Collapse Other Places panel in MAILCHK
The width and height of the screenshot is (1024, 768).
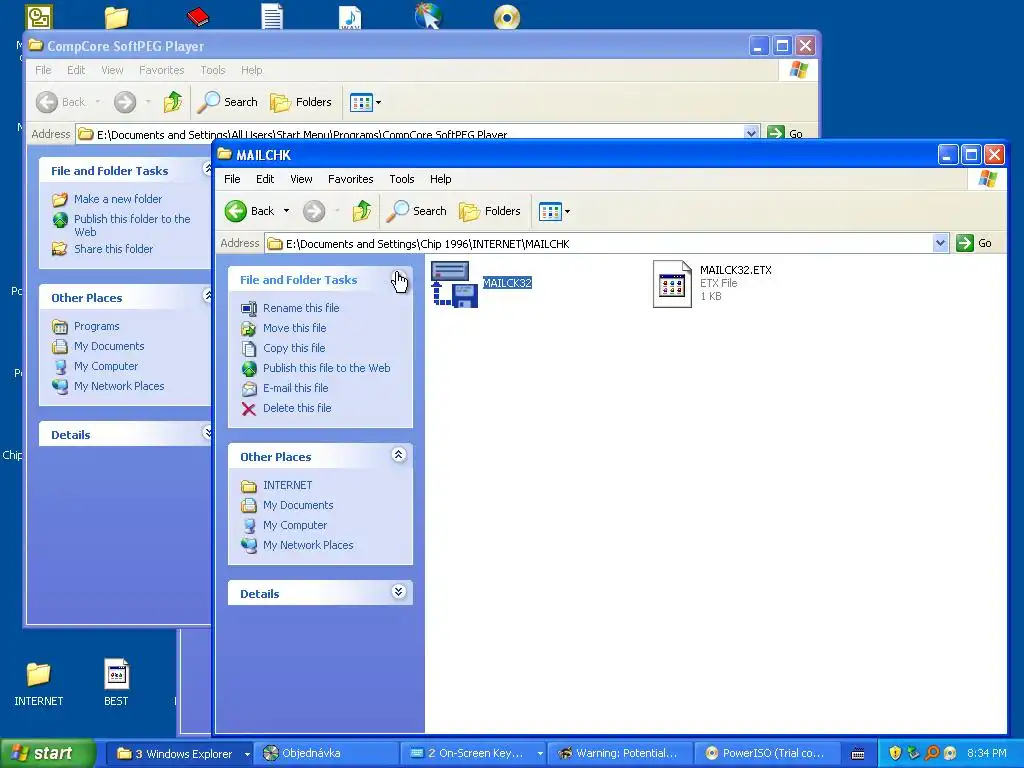[x=398, y=455]
